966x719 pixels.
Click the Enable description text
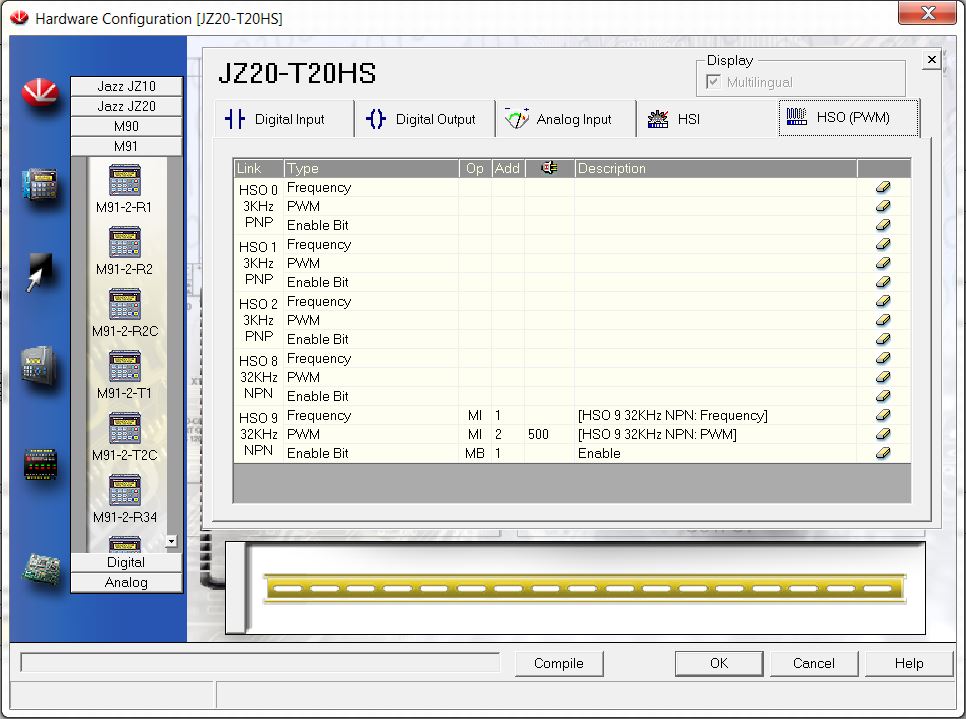[x=599, y=453]
